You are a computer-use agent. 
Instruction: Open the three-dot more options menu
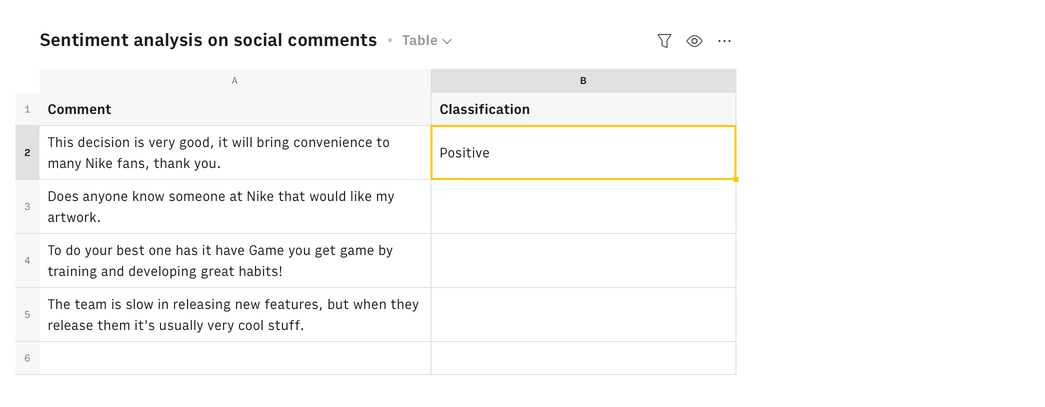725,41
